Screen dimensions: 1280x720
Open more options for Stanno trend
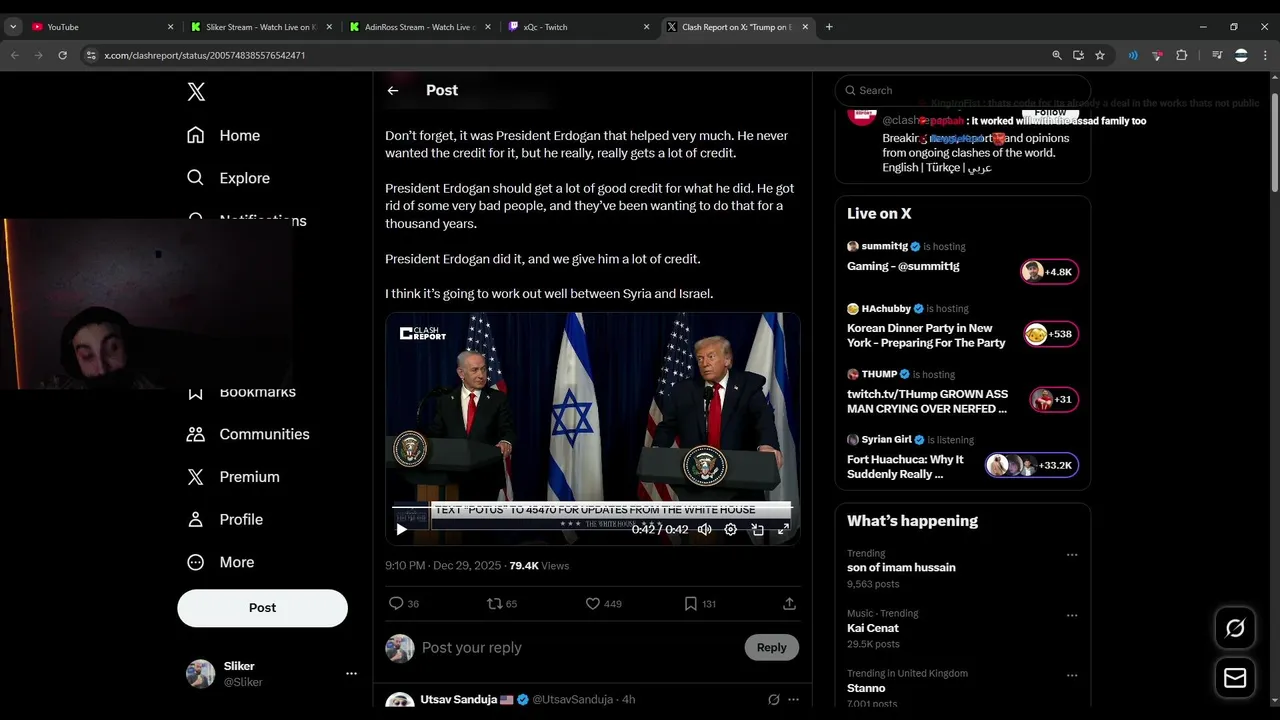pos(1072,676)
